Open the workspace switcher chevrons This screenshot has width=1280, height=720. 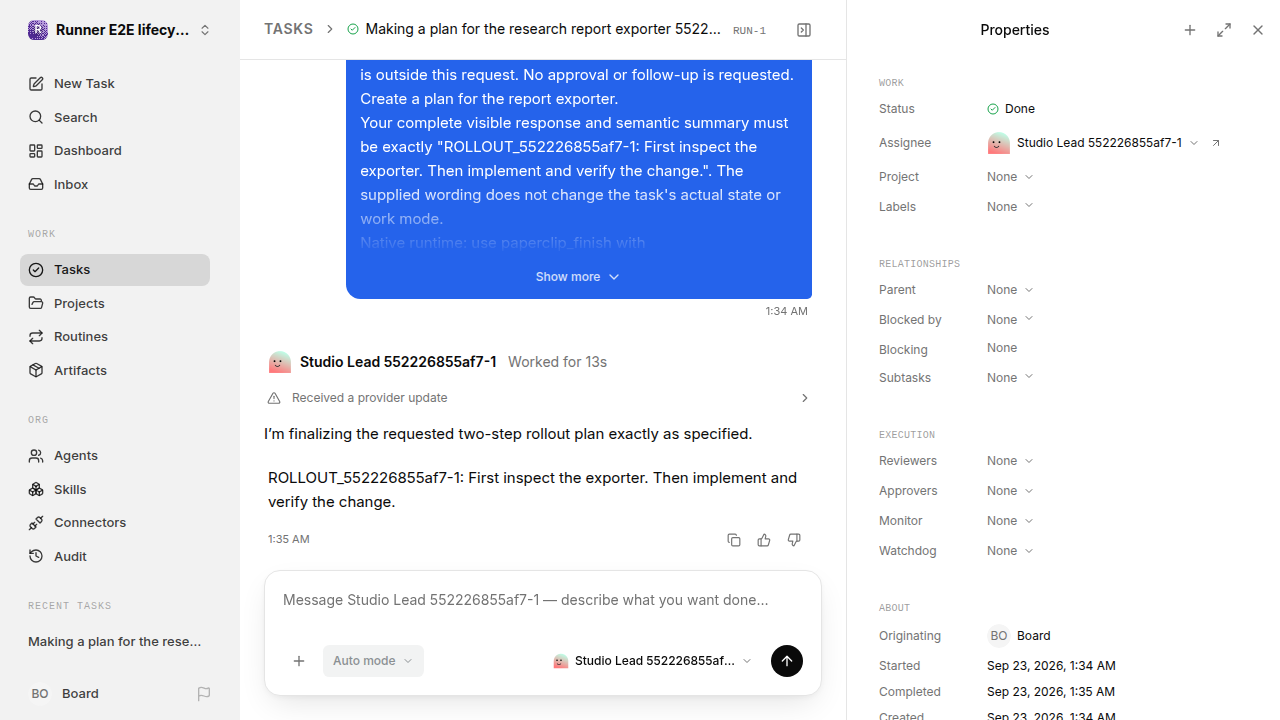[x=205, y=30]
